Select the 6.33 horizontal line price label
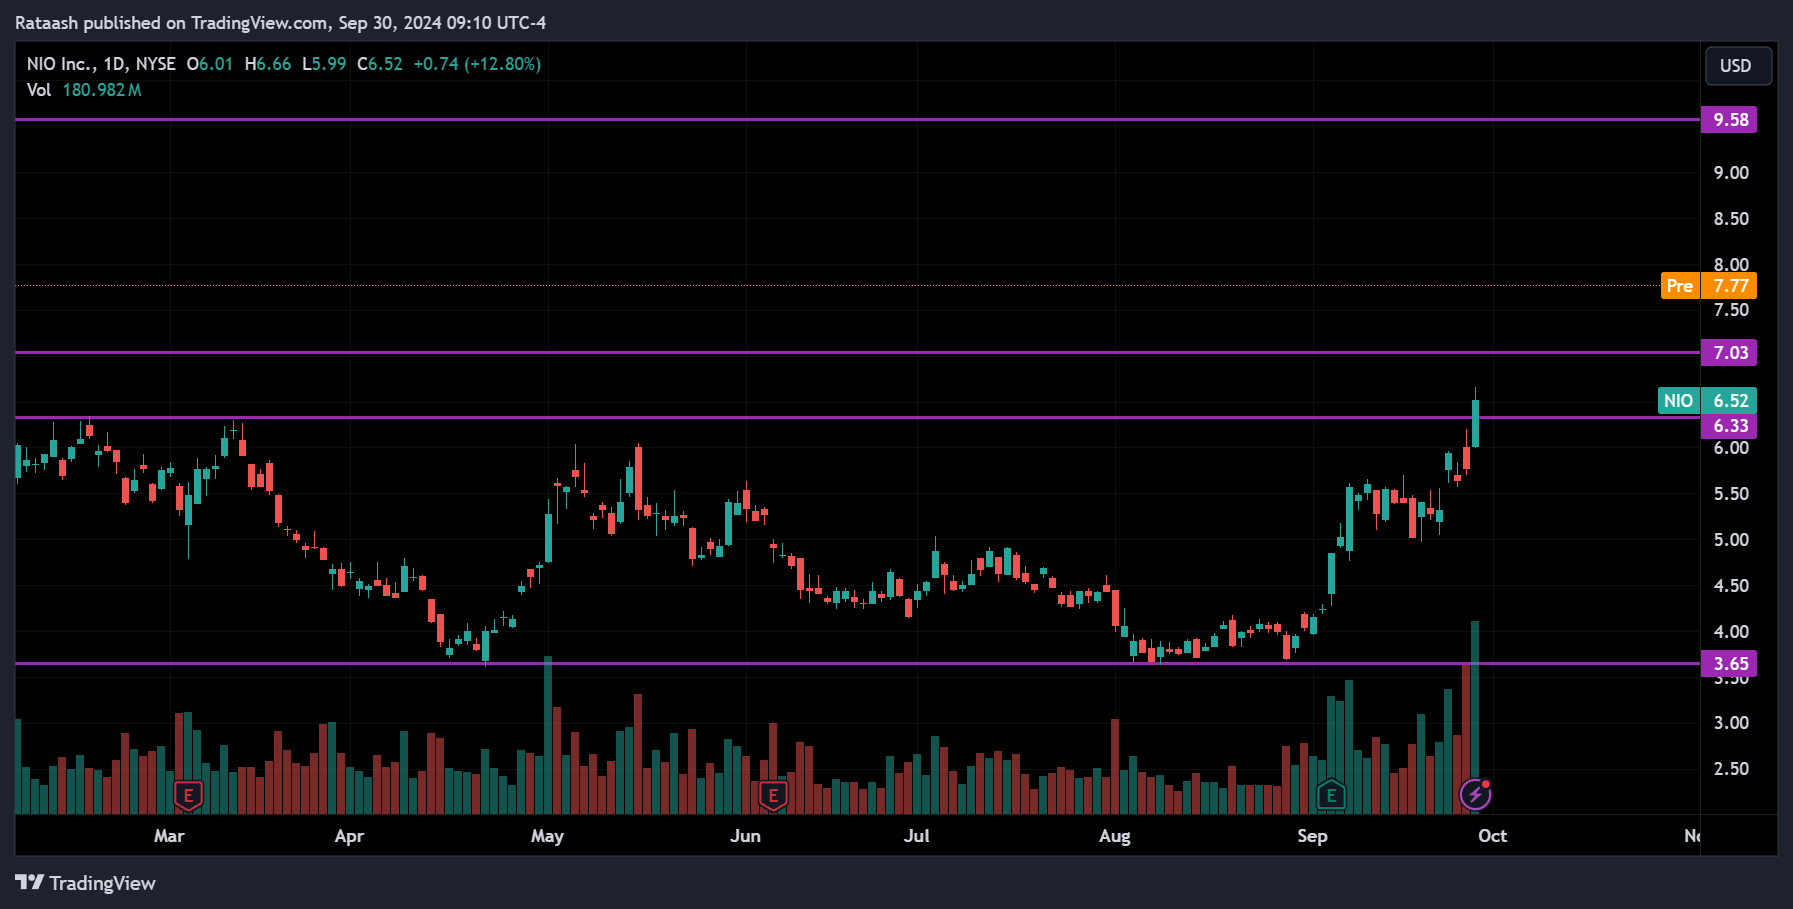1793x909 pixels. tap(1730, 426)
